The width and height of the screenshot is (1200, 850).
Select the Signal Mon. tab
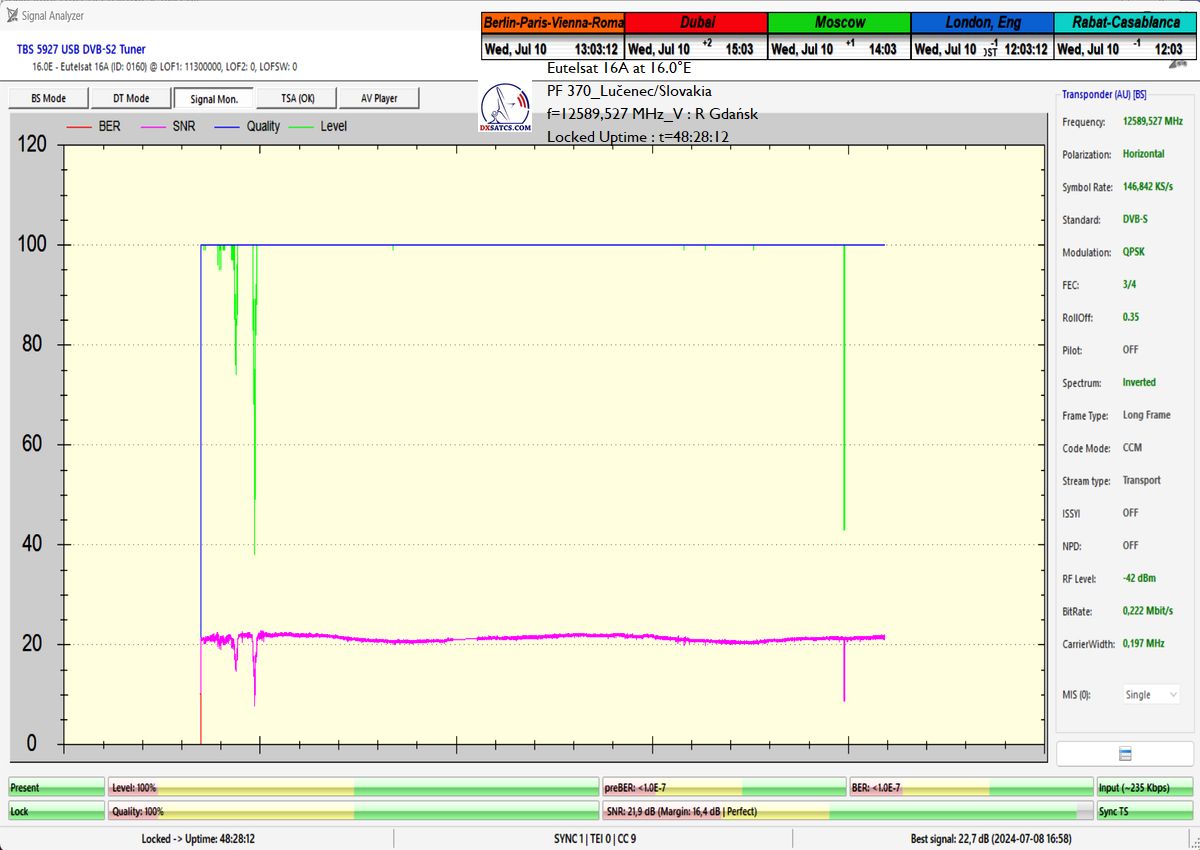coord(213,98)
